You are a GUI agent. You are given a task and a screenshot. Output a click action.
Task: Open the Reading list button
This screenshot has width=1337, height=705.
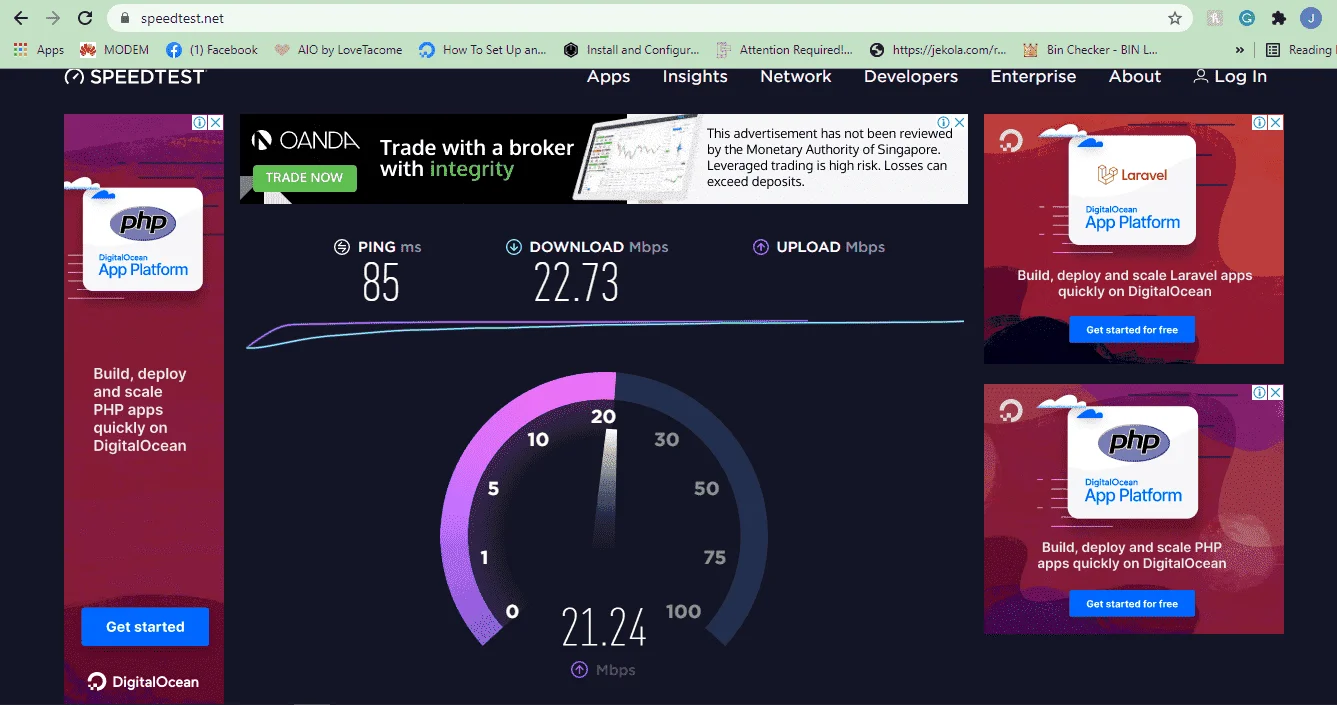point(1299,50)
